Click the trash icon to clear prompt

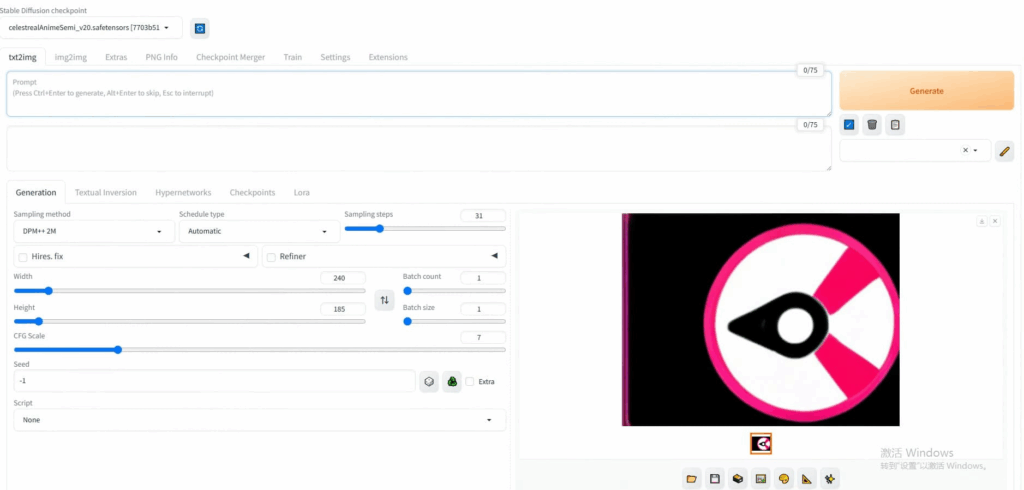[872, 124]
